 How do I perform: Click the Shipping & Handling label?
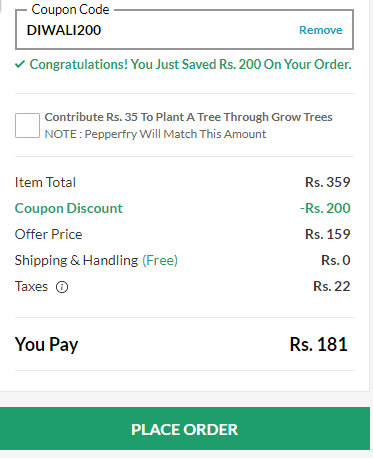point(76,260)
